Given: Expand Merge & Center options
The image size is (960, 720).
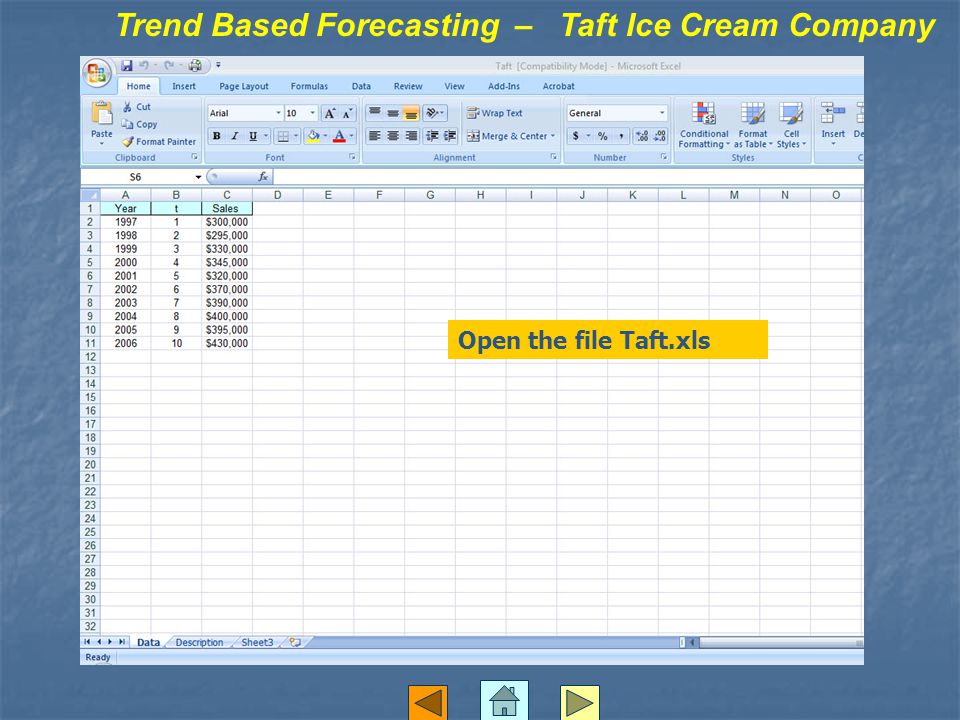Looking at the screenshot, I should pyautogui.click(x=553, y=136).
